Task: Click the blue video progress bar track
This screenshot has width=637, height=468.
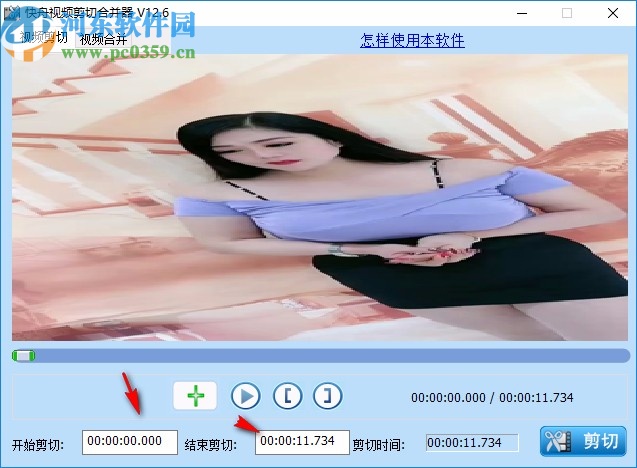Action: click(321, 356)
